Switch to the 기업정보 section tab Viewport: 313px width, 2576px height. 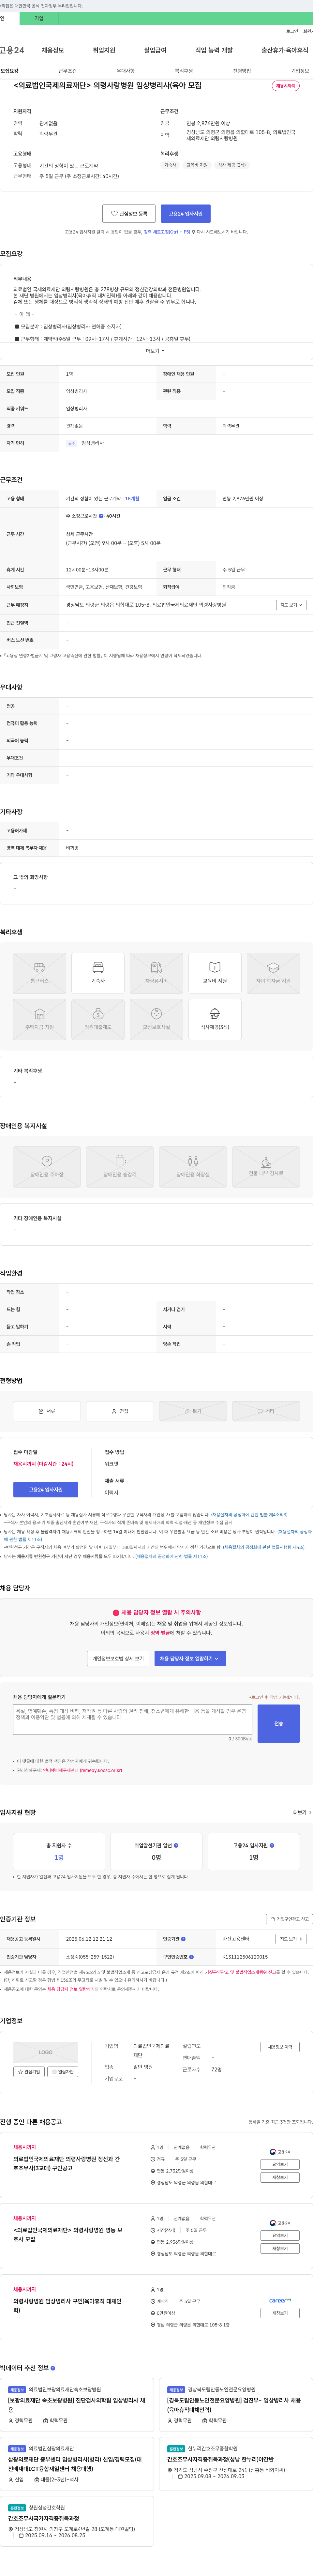300,71
